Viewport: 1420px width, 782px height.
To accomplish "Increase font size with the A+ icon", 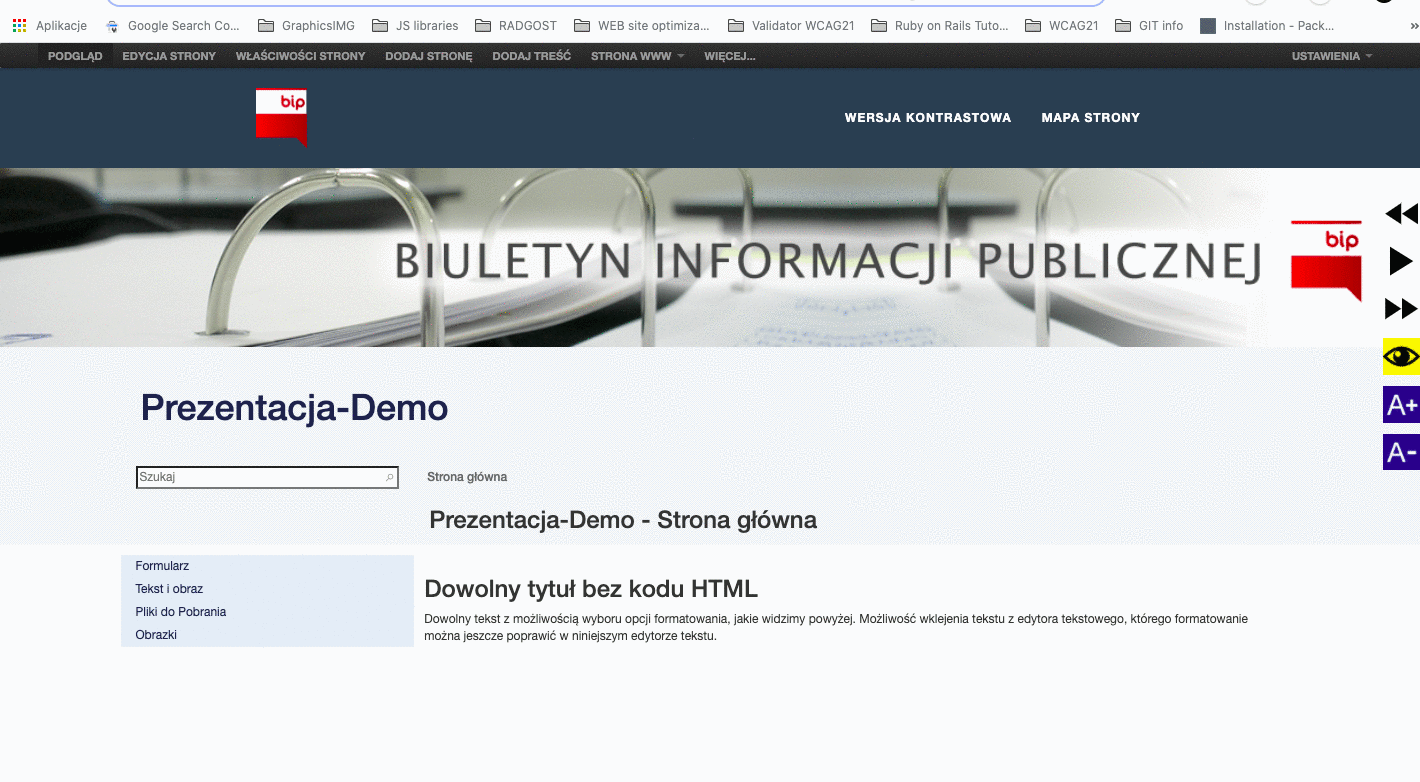I will (x=1401, y=405).
